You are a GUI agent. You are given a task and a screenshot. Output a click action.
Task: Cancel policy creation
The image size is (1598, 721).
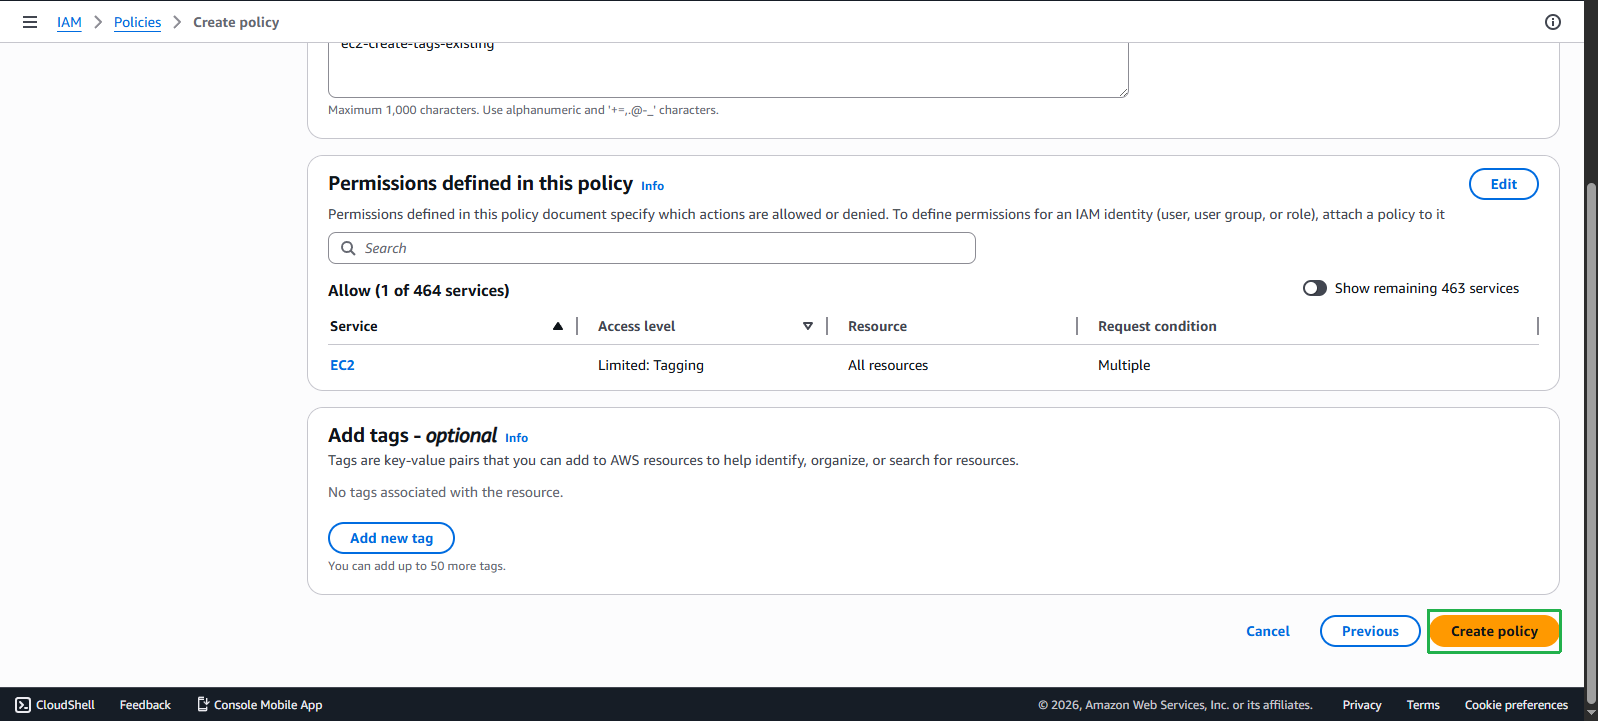click(x=1268, y=631)
